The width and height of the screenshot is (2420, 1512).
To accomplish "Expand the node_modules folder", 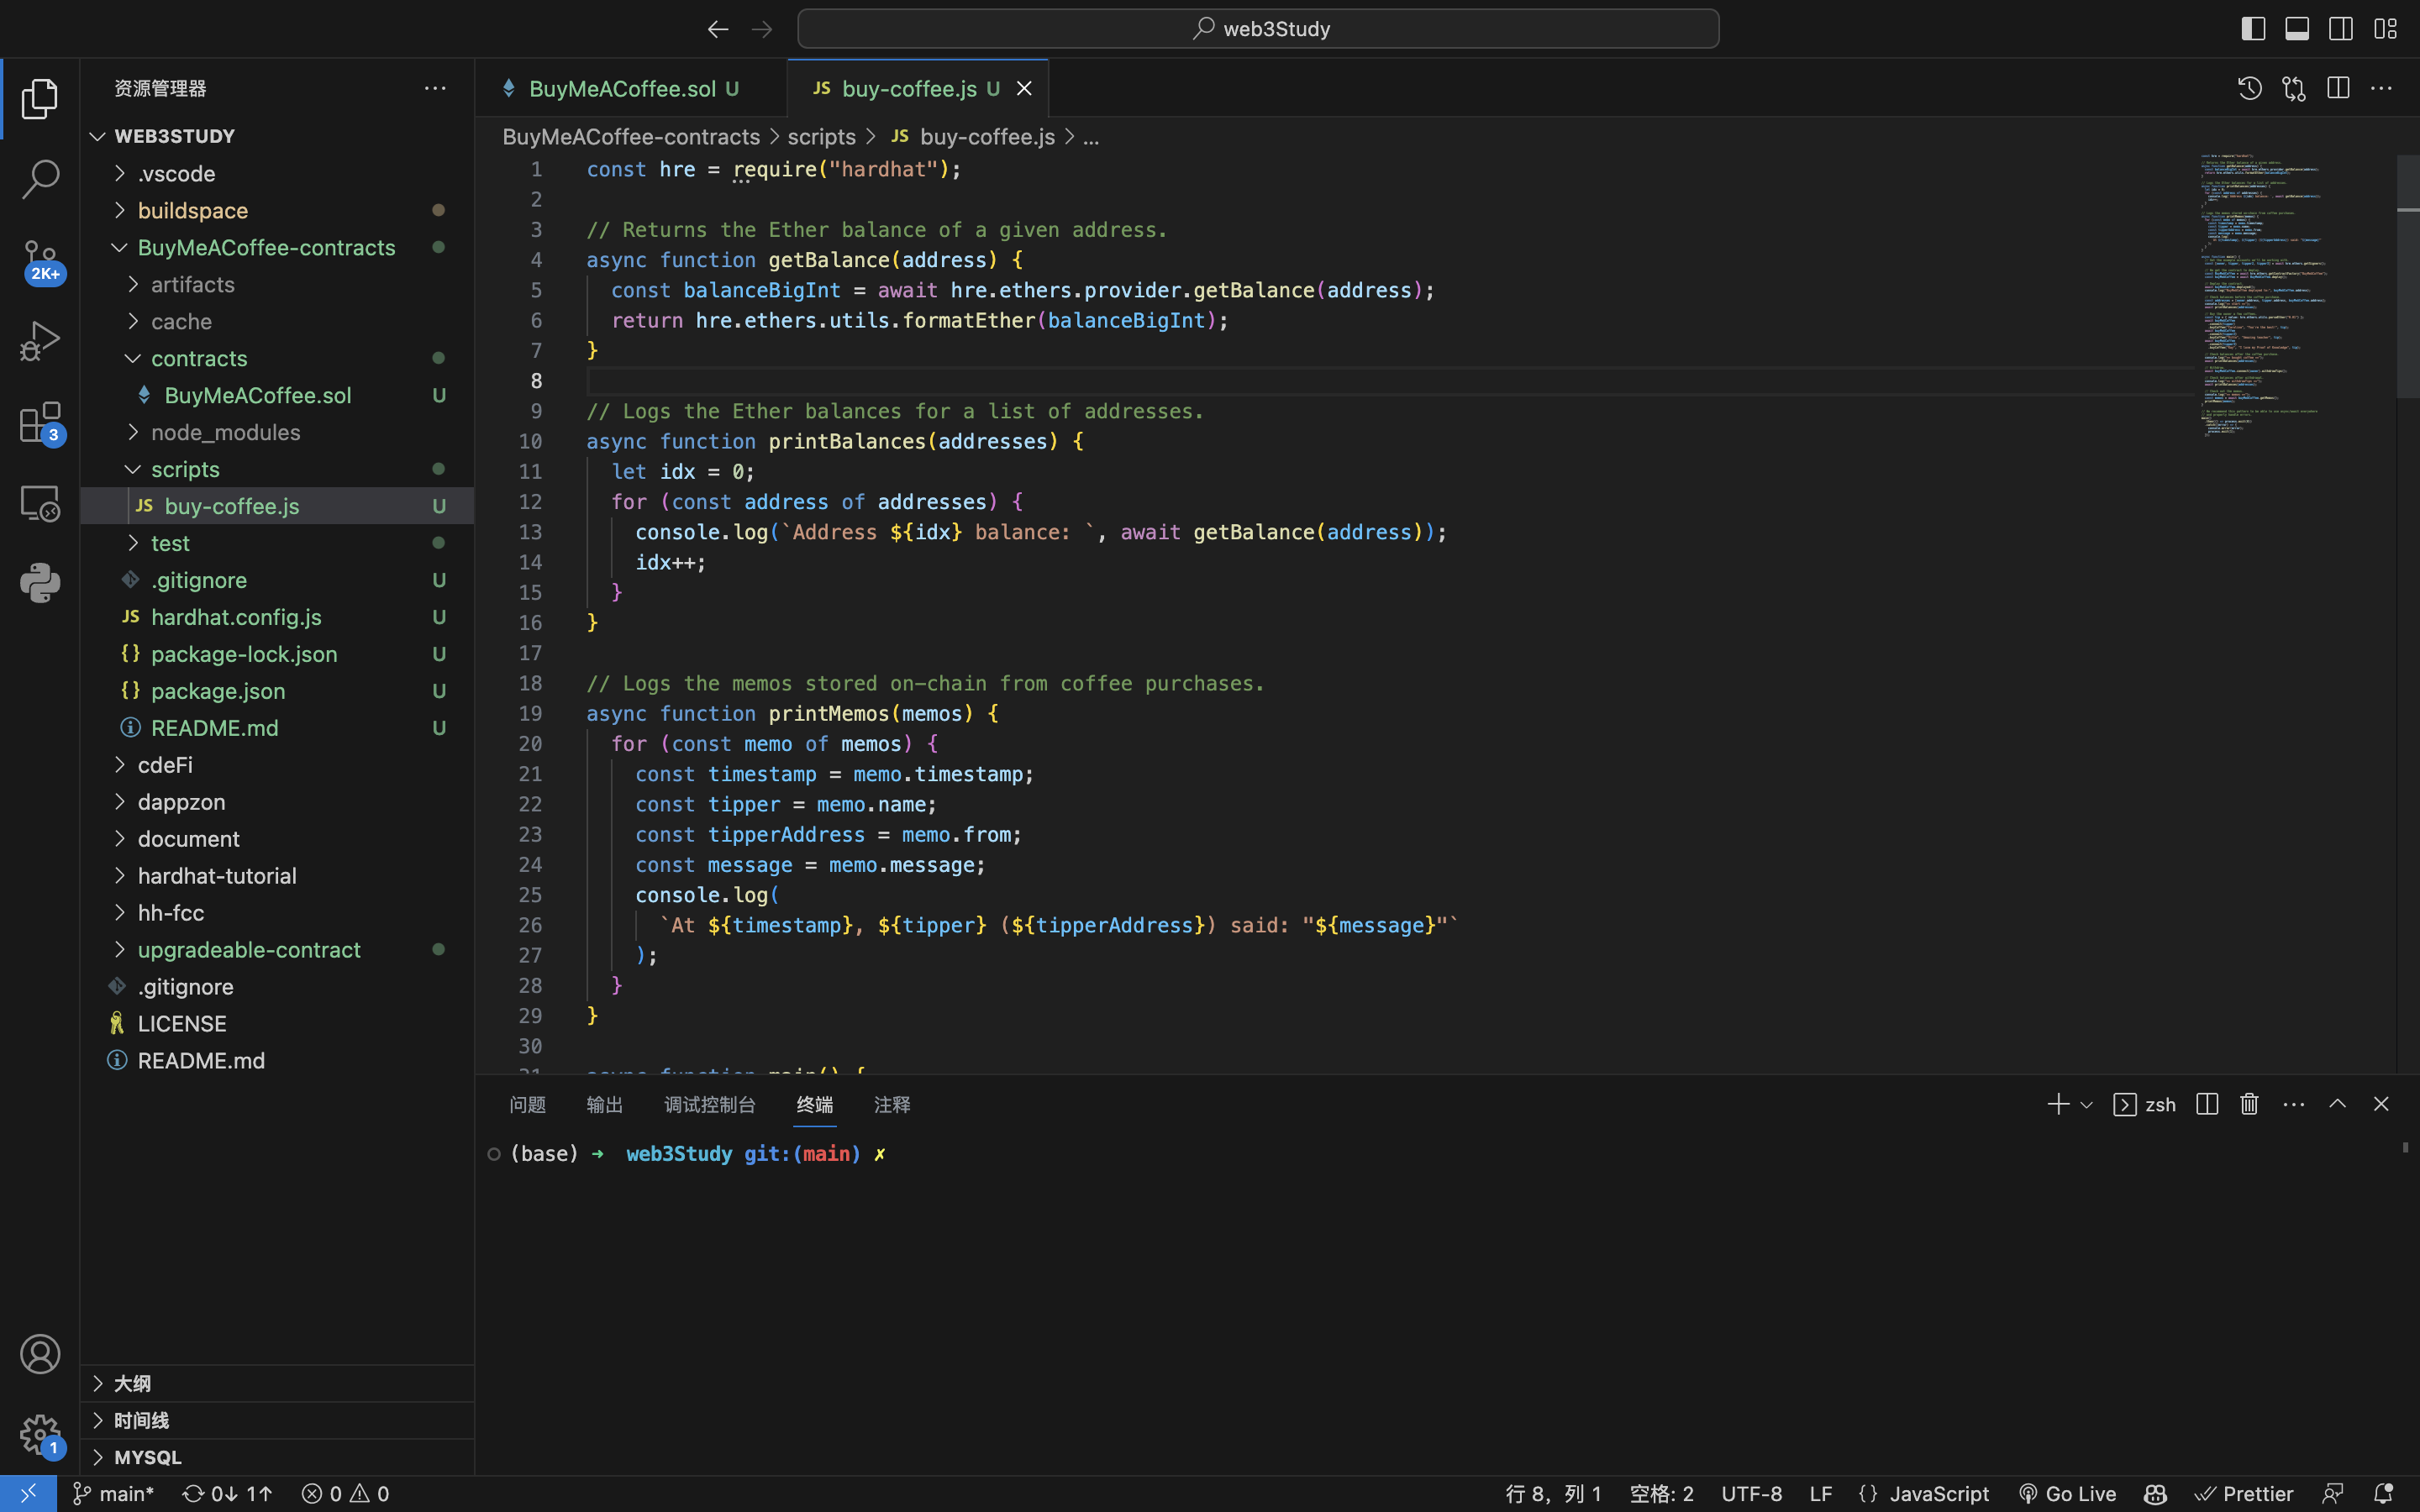I will pos(277,433).
